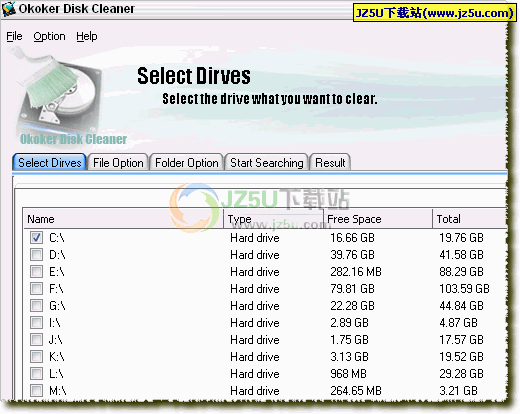
Task: Check the I:\ drive checkbox
Action: click(x=36, y=323)
